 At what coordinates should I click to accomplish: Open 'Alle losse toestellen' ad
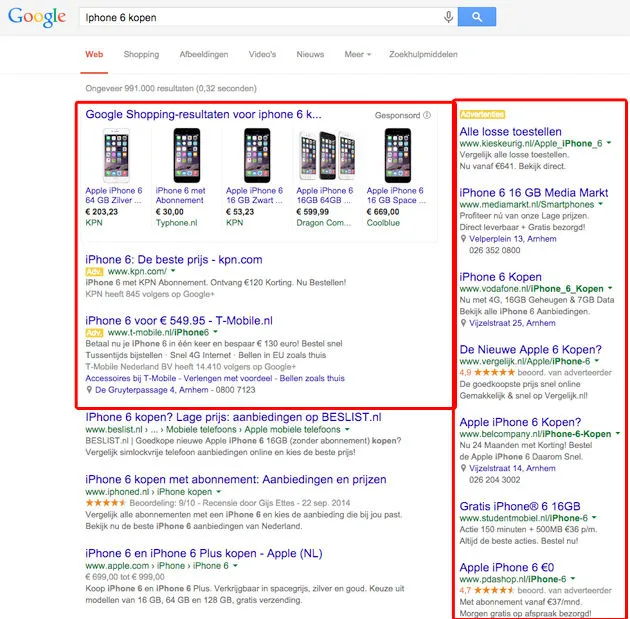click(510, 132)
